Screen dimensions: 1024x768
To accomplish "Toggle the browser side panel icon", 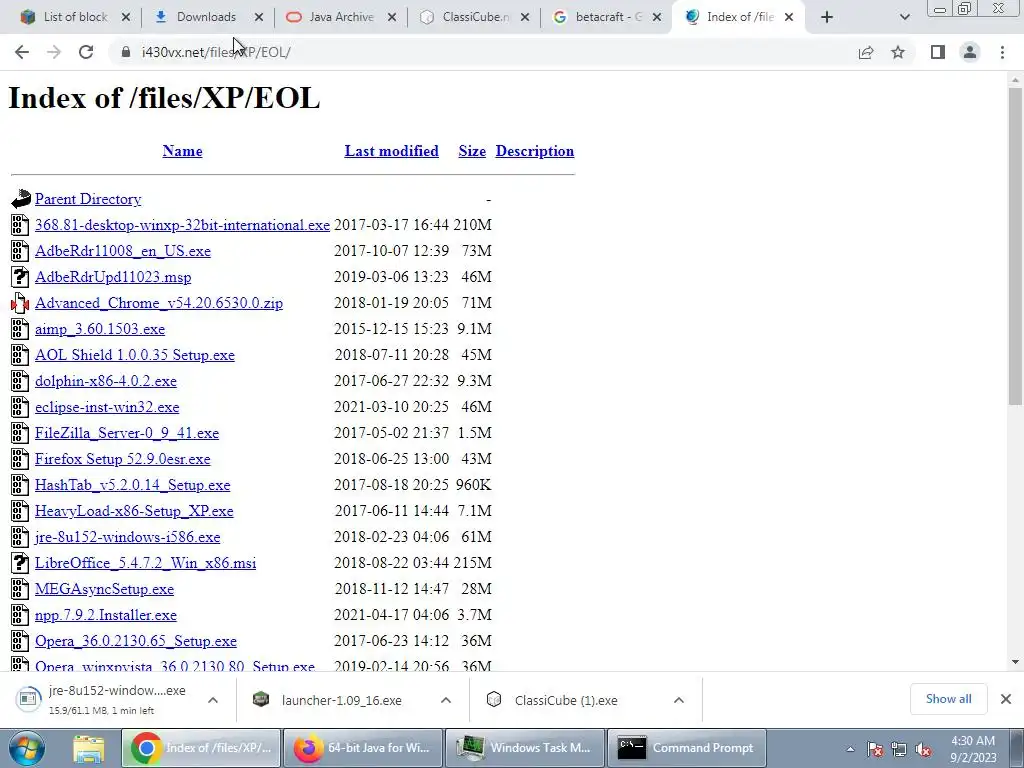I will pyautogui.click(x=938, y=52).
